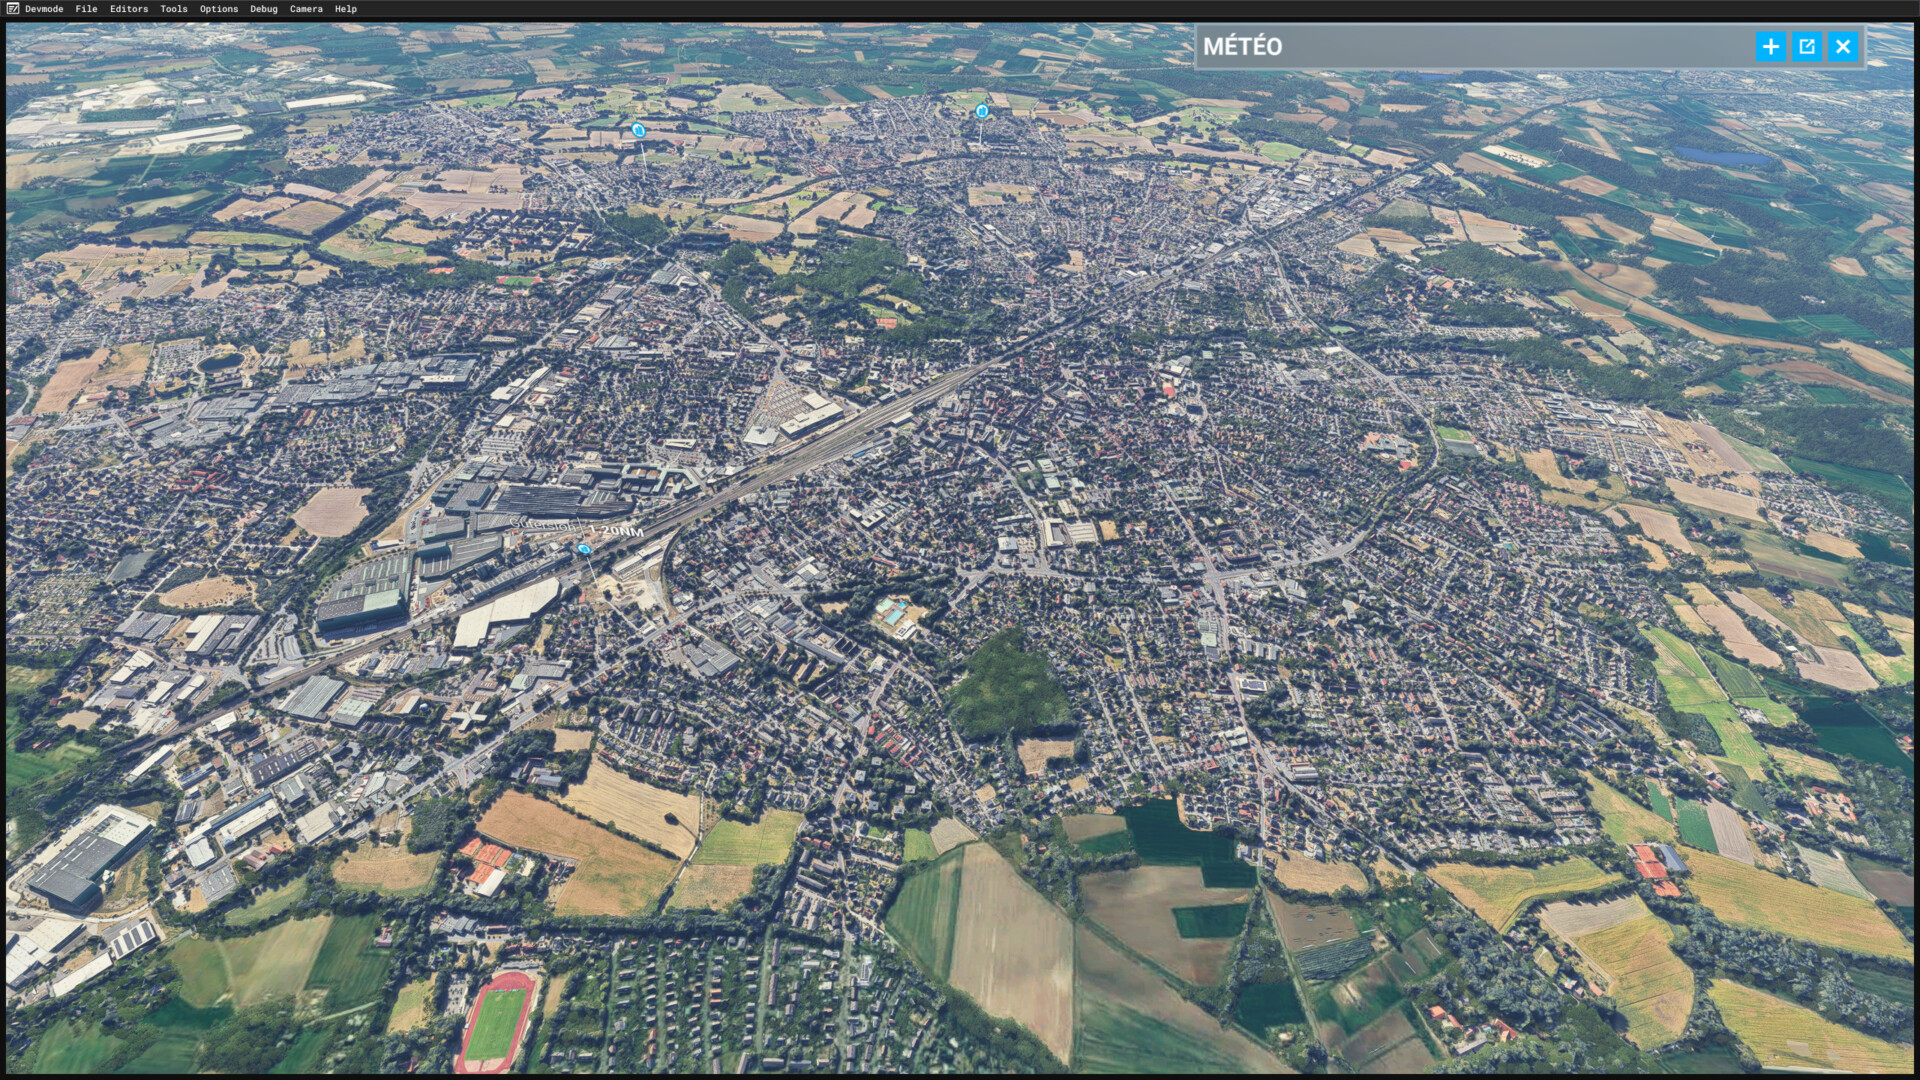Select the blue marker below Gütersloh label
The width and height of the screenshot is (1920, 1080).
click(x=585, y=549)
